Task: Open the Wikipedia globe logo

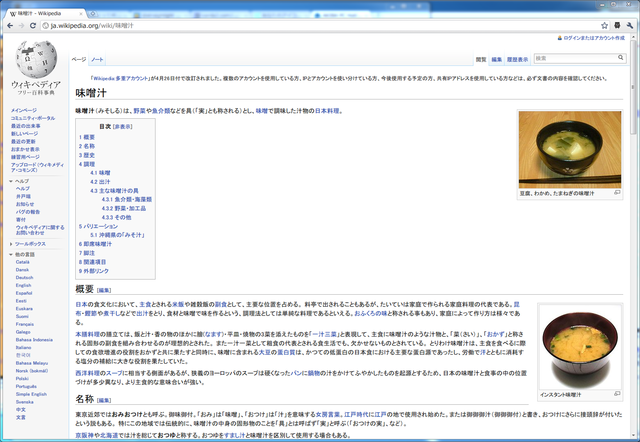Action: (x=36, y=59)
